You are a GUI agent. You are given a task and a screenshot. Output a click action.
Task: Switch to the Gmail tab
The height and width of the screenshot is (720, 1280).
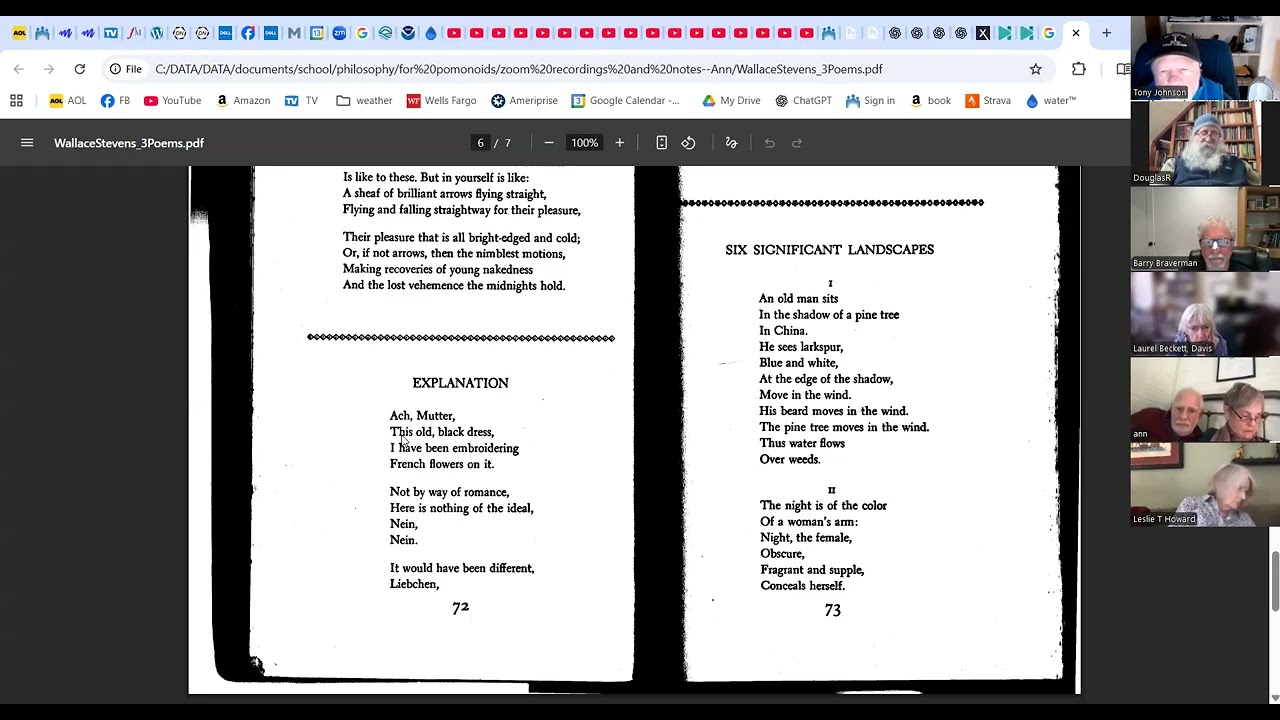pyautogui.click(x=294, y=33)
